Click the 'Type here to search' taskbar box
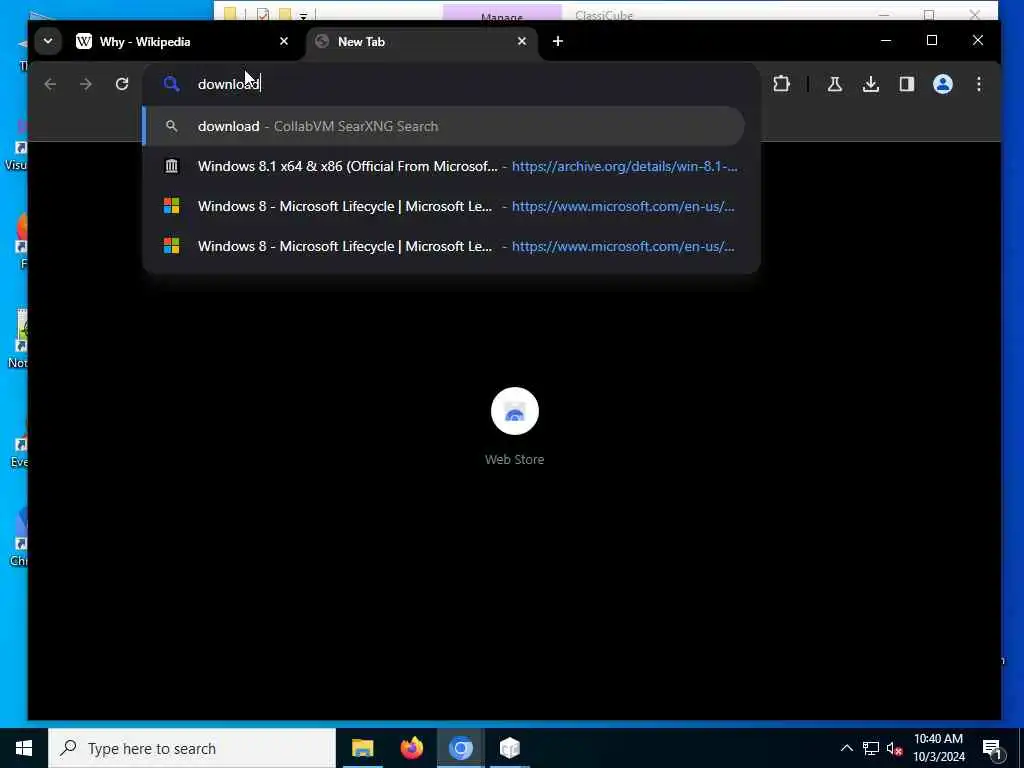 coord(192,748)
